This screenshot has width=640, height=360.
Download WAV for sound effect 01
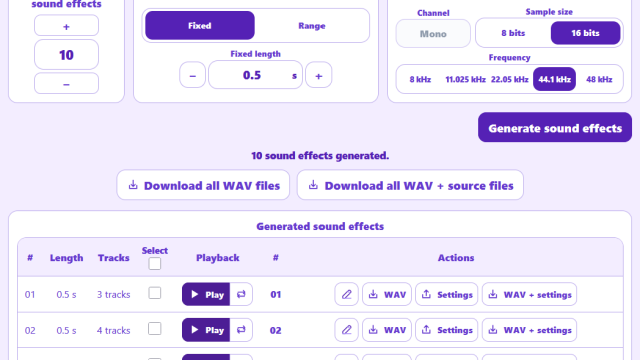tap(387, 294)
